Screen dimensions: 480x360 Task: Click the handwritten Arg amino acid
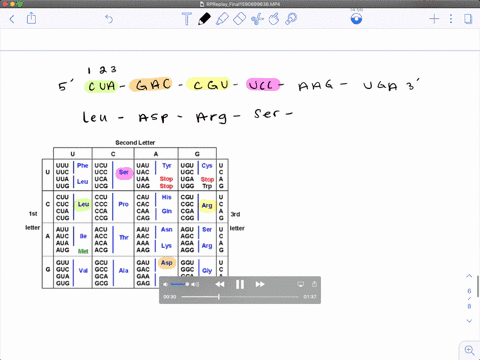(x=211, y=117)
